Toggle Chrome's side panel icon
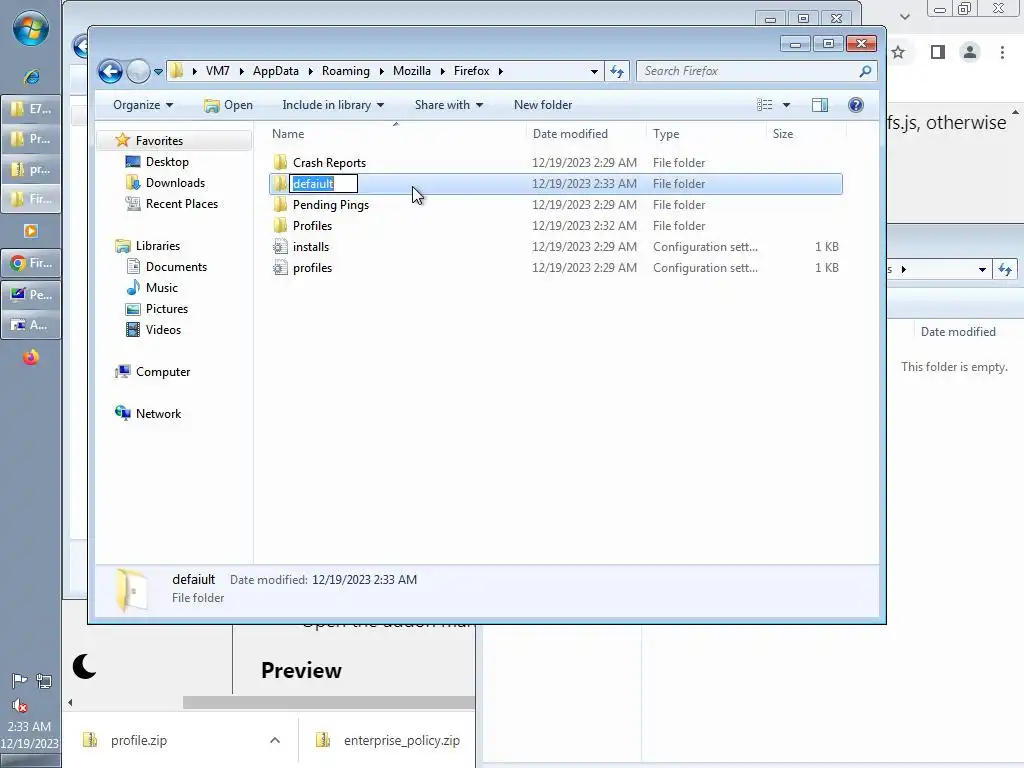Screen dimensions: 1024x768 [938, 52]
